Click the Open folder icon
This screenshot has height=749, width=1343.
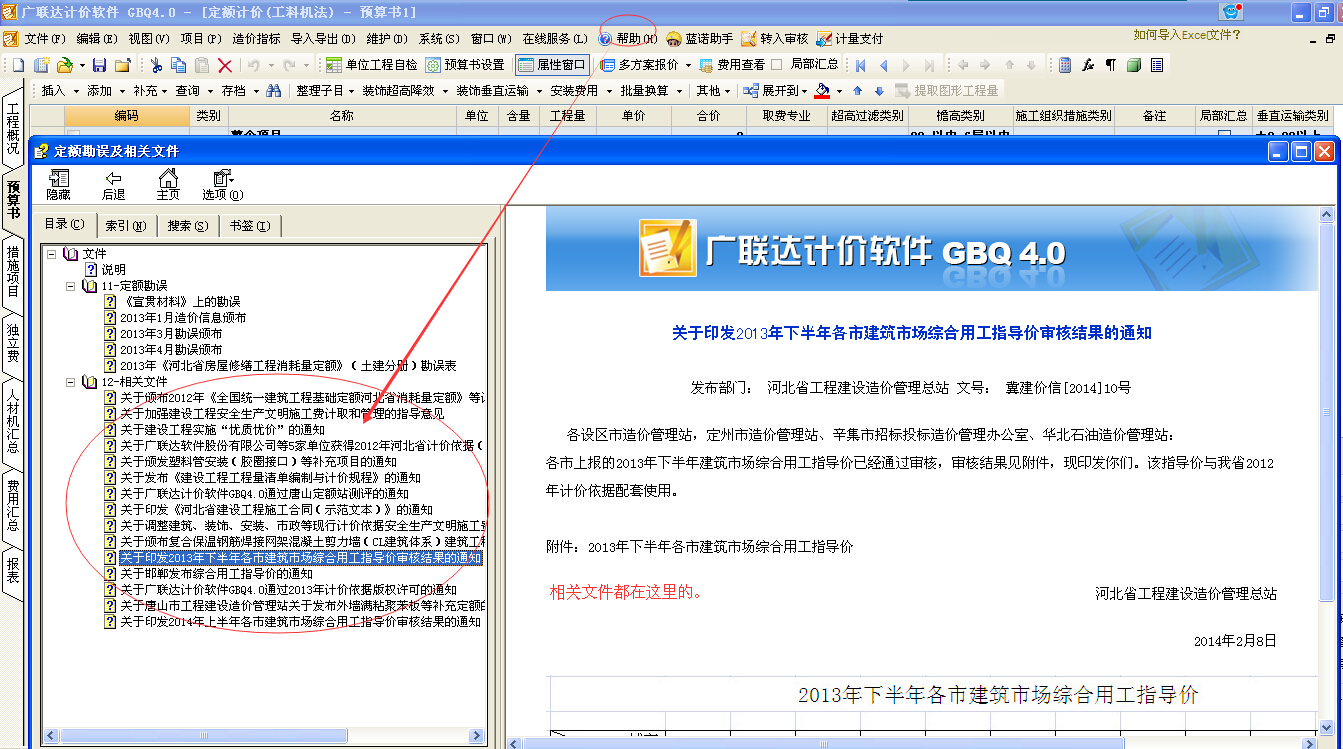pos(64,65)
